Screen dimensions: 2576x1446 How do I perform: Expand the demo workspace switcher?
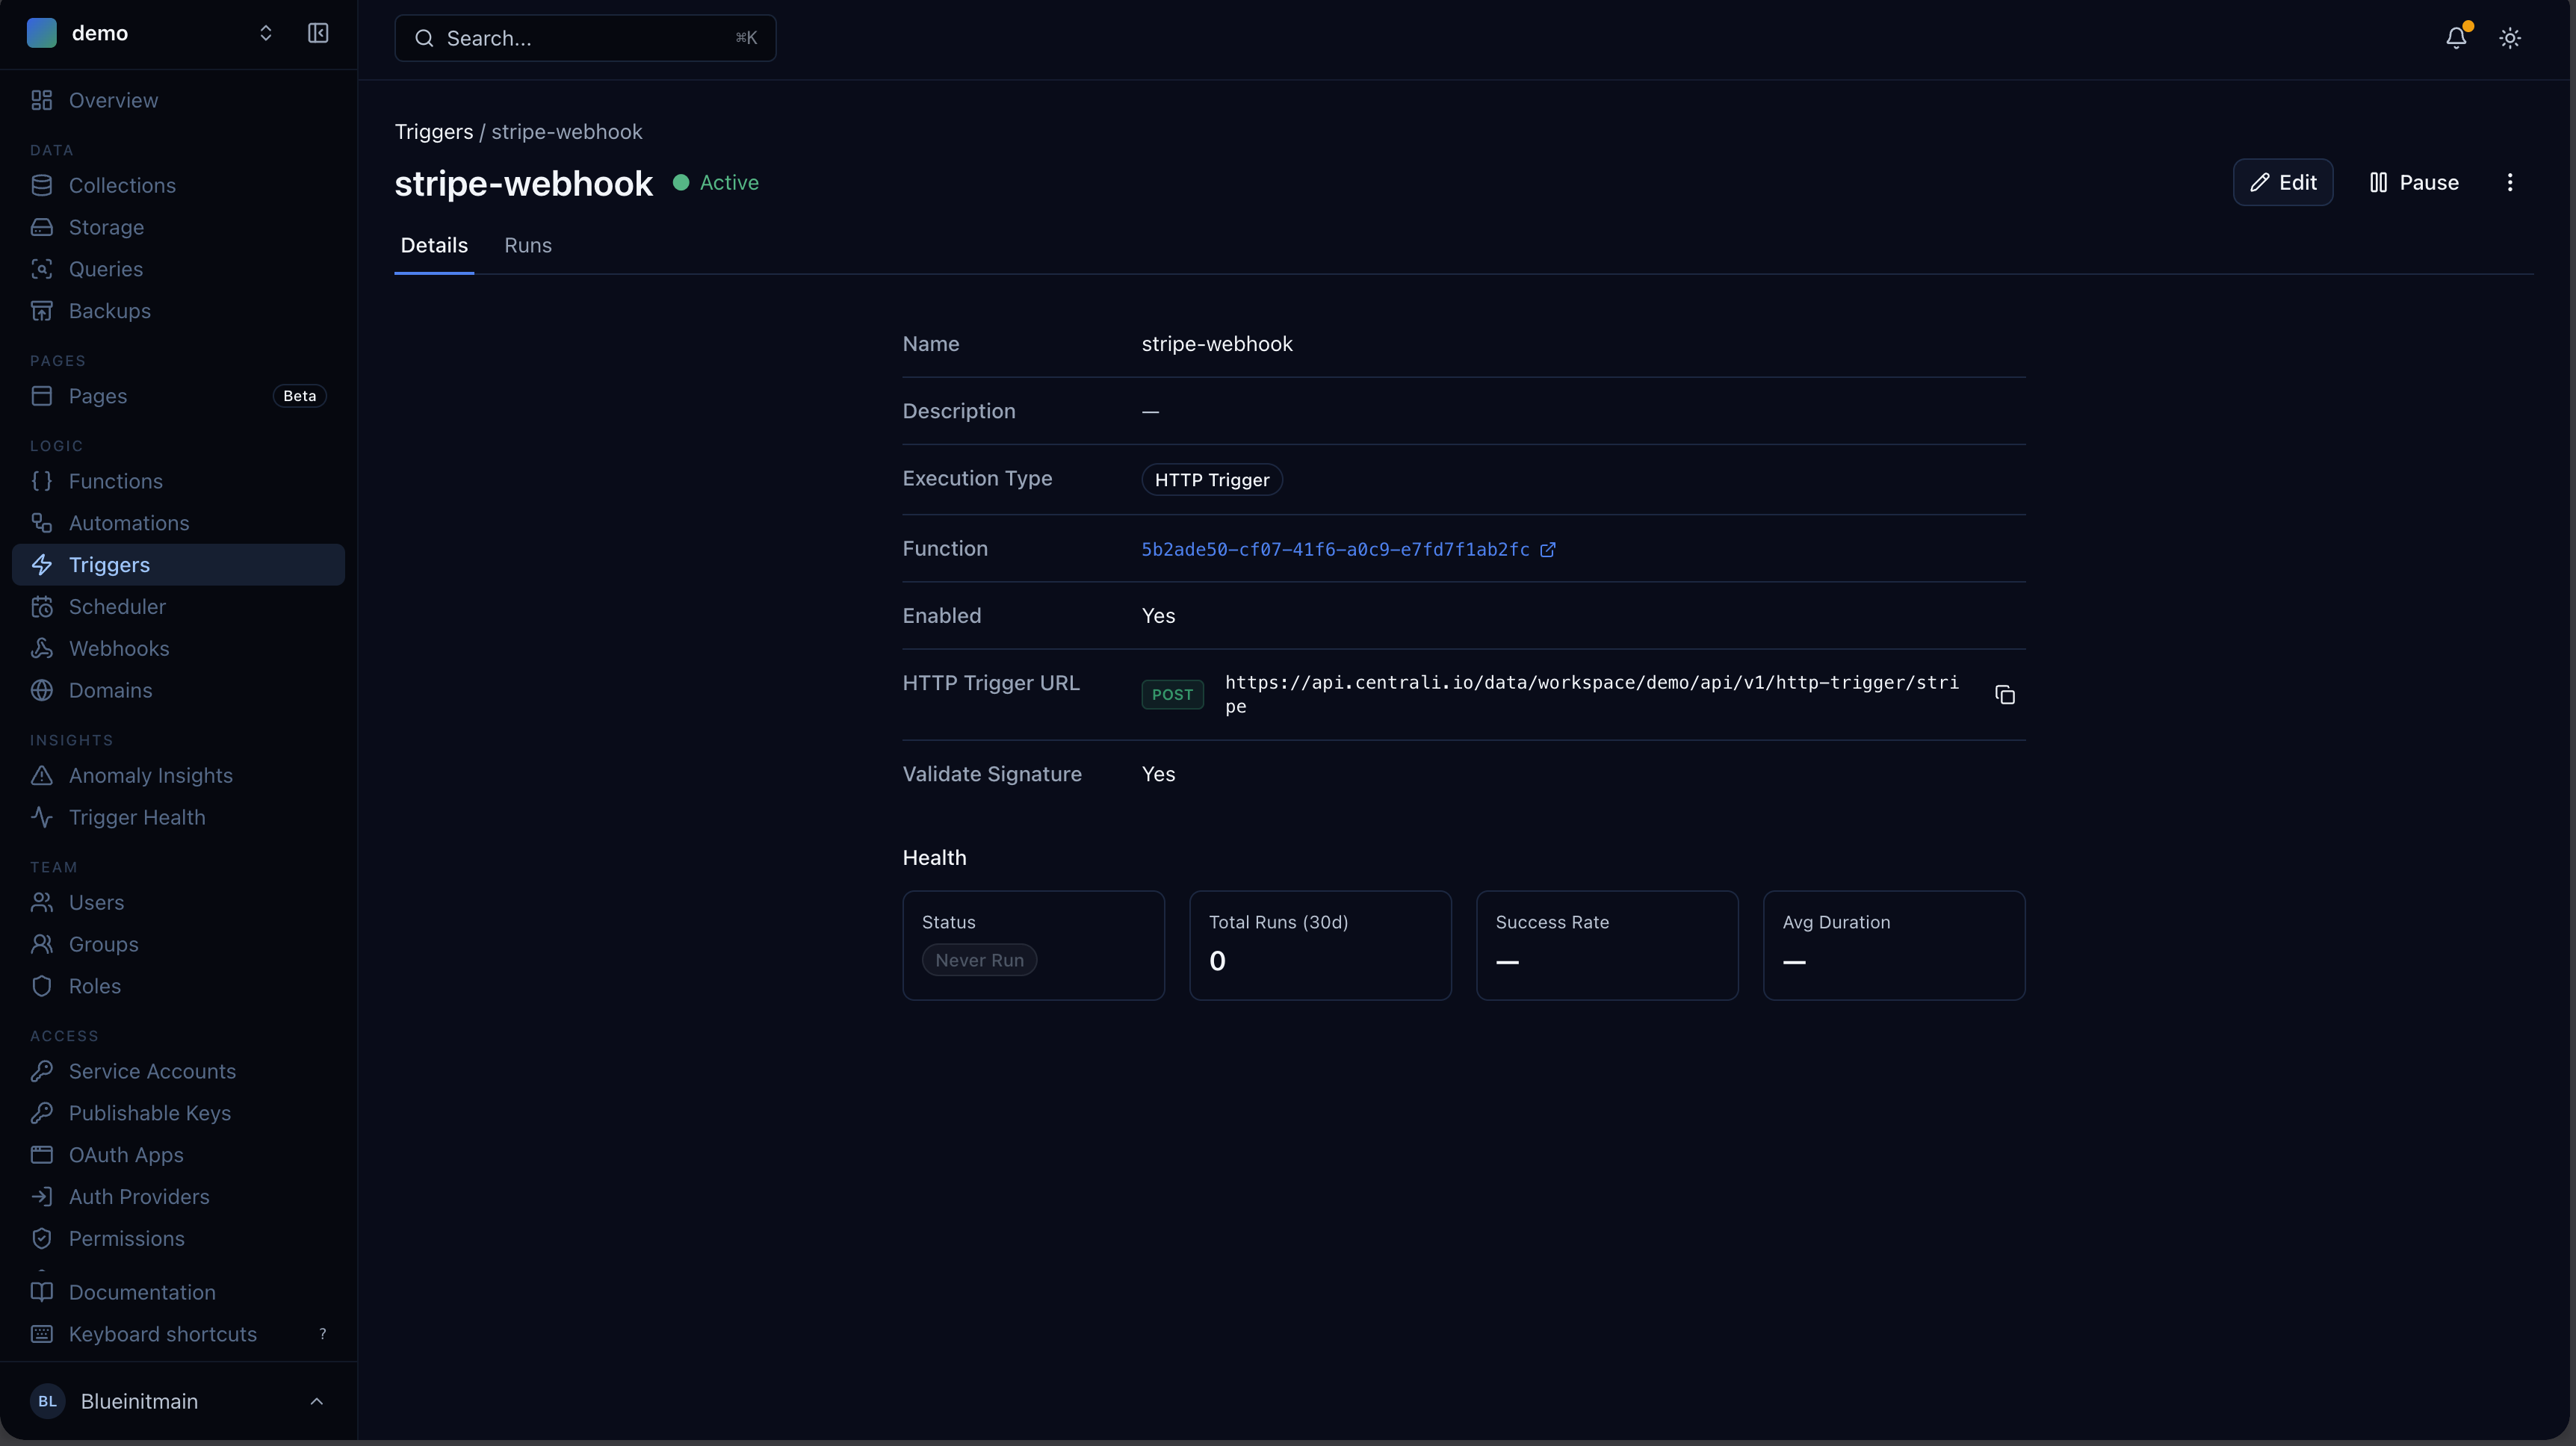click(x=265, y=33)
